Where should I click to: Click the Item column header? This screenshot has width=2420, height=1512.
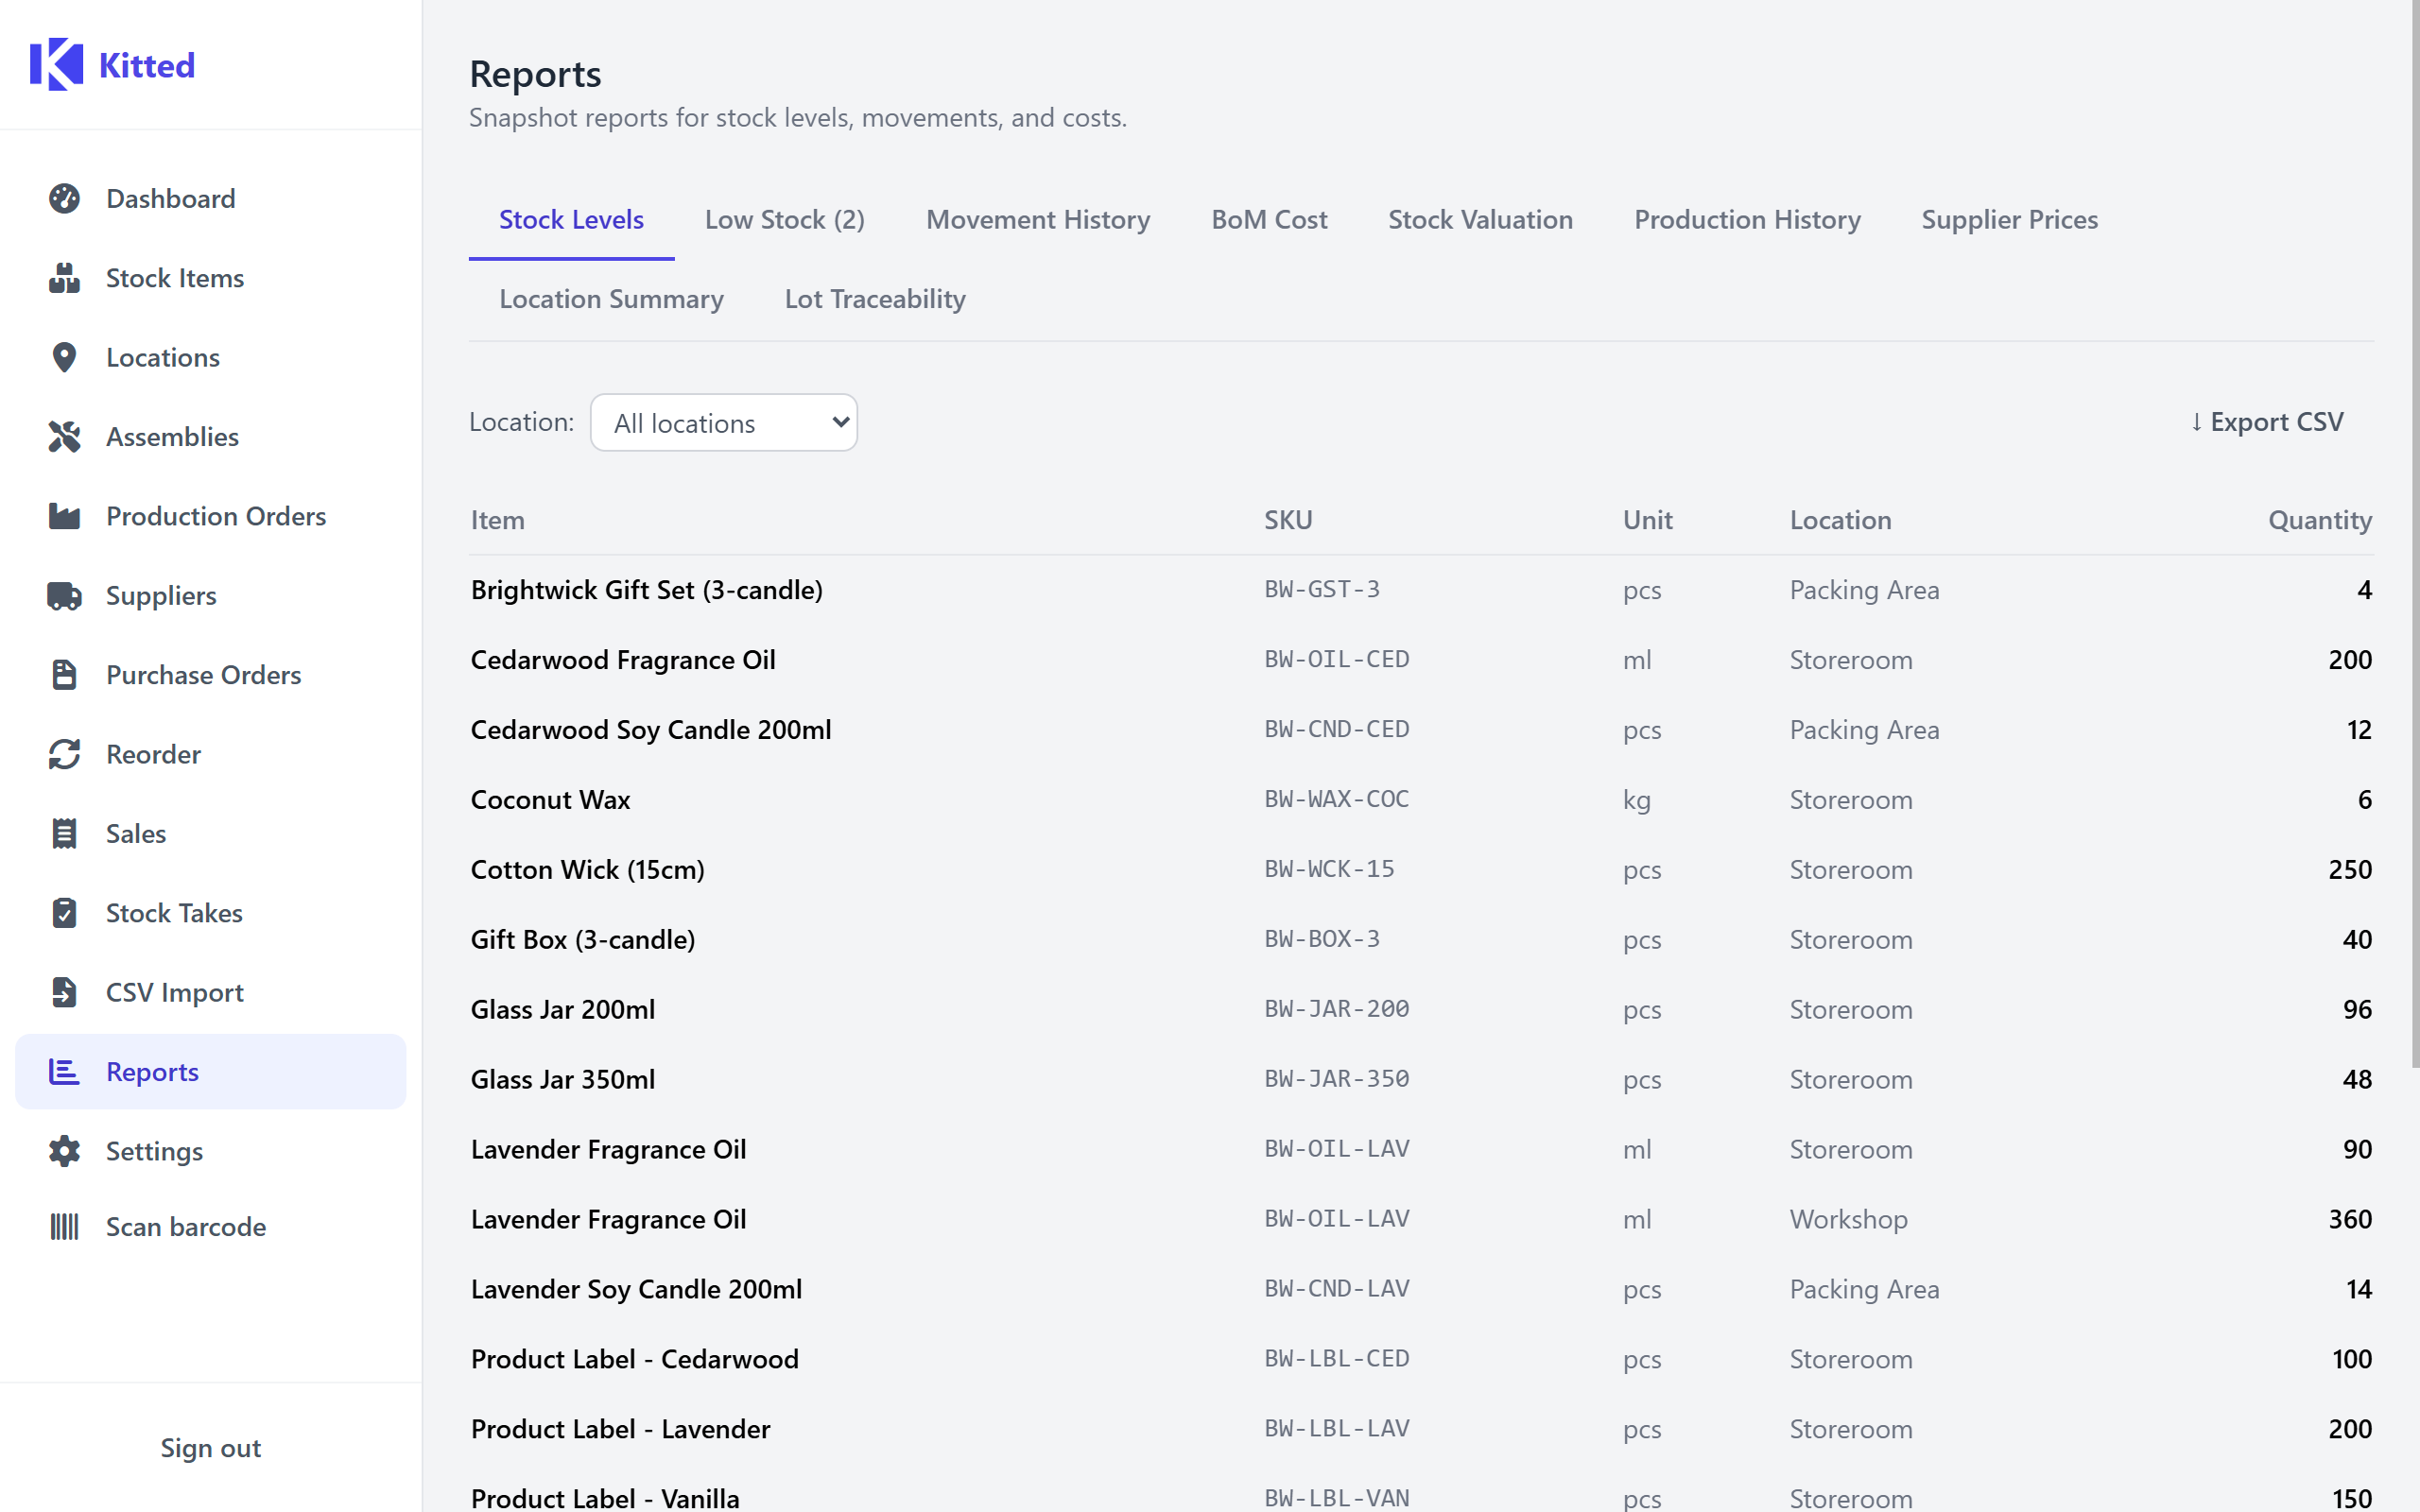498,520
